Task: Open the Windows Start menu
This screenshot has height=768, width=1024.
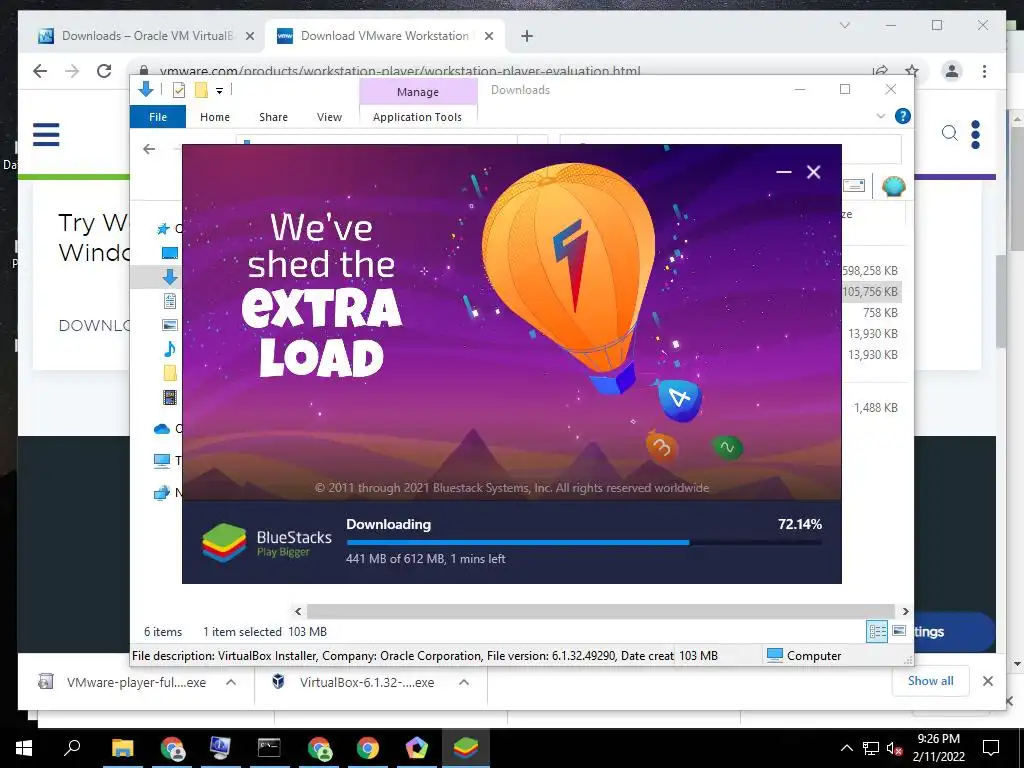Action: click(24, 748)
